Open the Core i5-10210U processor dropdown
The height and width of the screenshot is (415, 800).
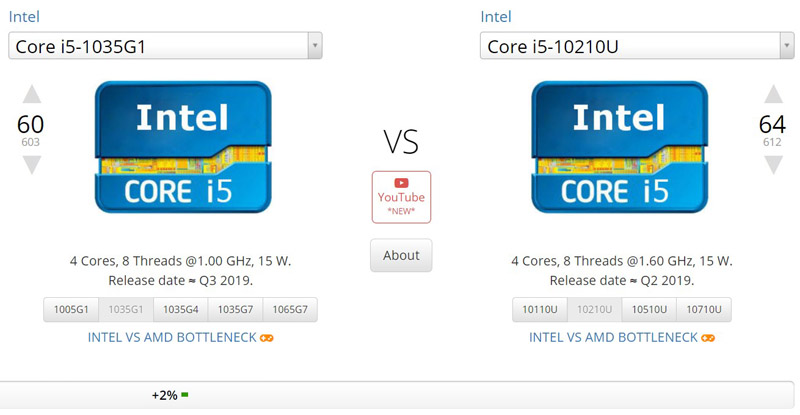(637, 46)
